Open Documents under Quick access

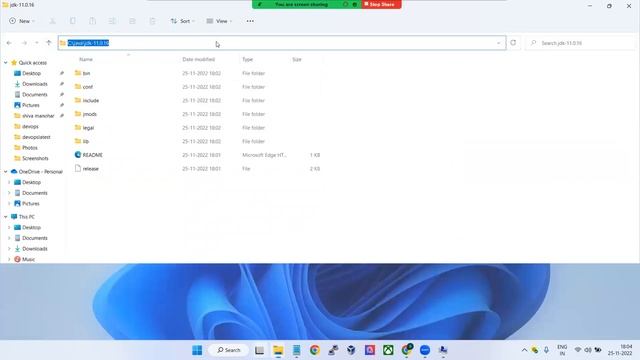point(35,95)
